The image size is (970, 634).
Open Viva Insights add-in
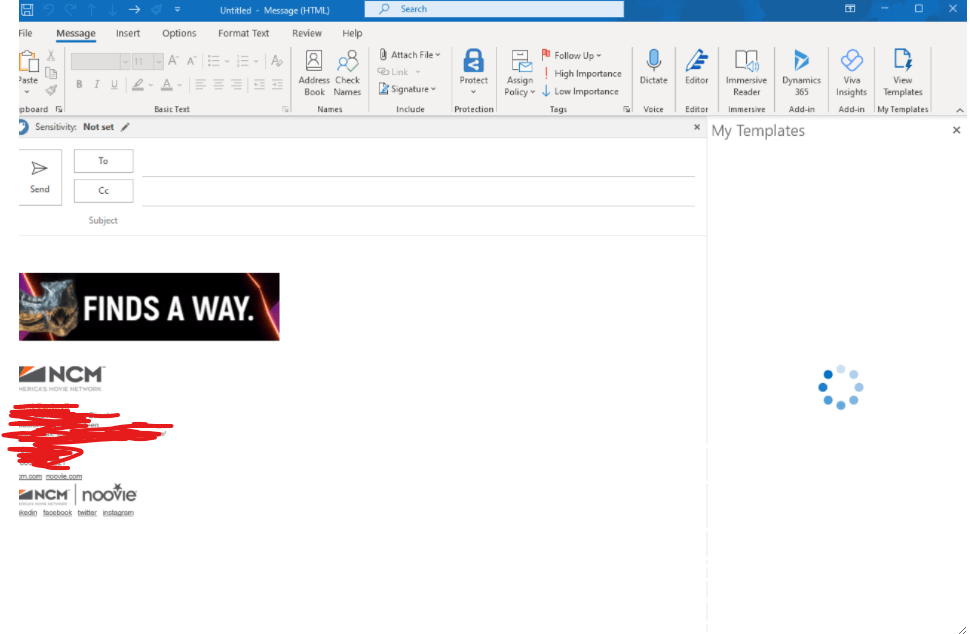pyautogui.click(x=851, y=73)
